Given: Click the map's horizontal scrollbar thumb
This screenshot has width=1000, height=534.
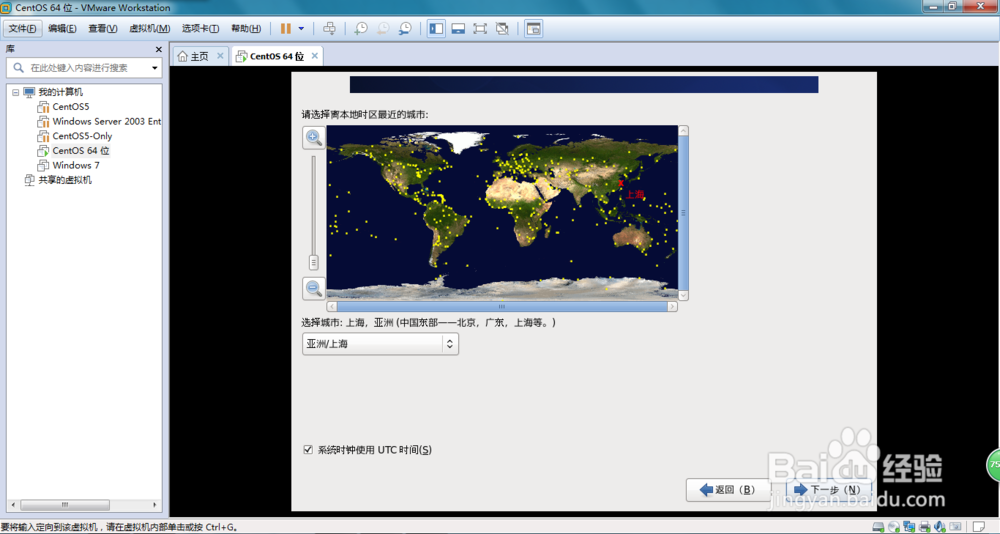Looking at the screenshot, I should pos(501,307).
